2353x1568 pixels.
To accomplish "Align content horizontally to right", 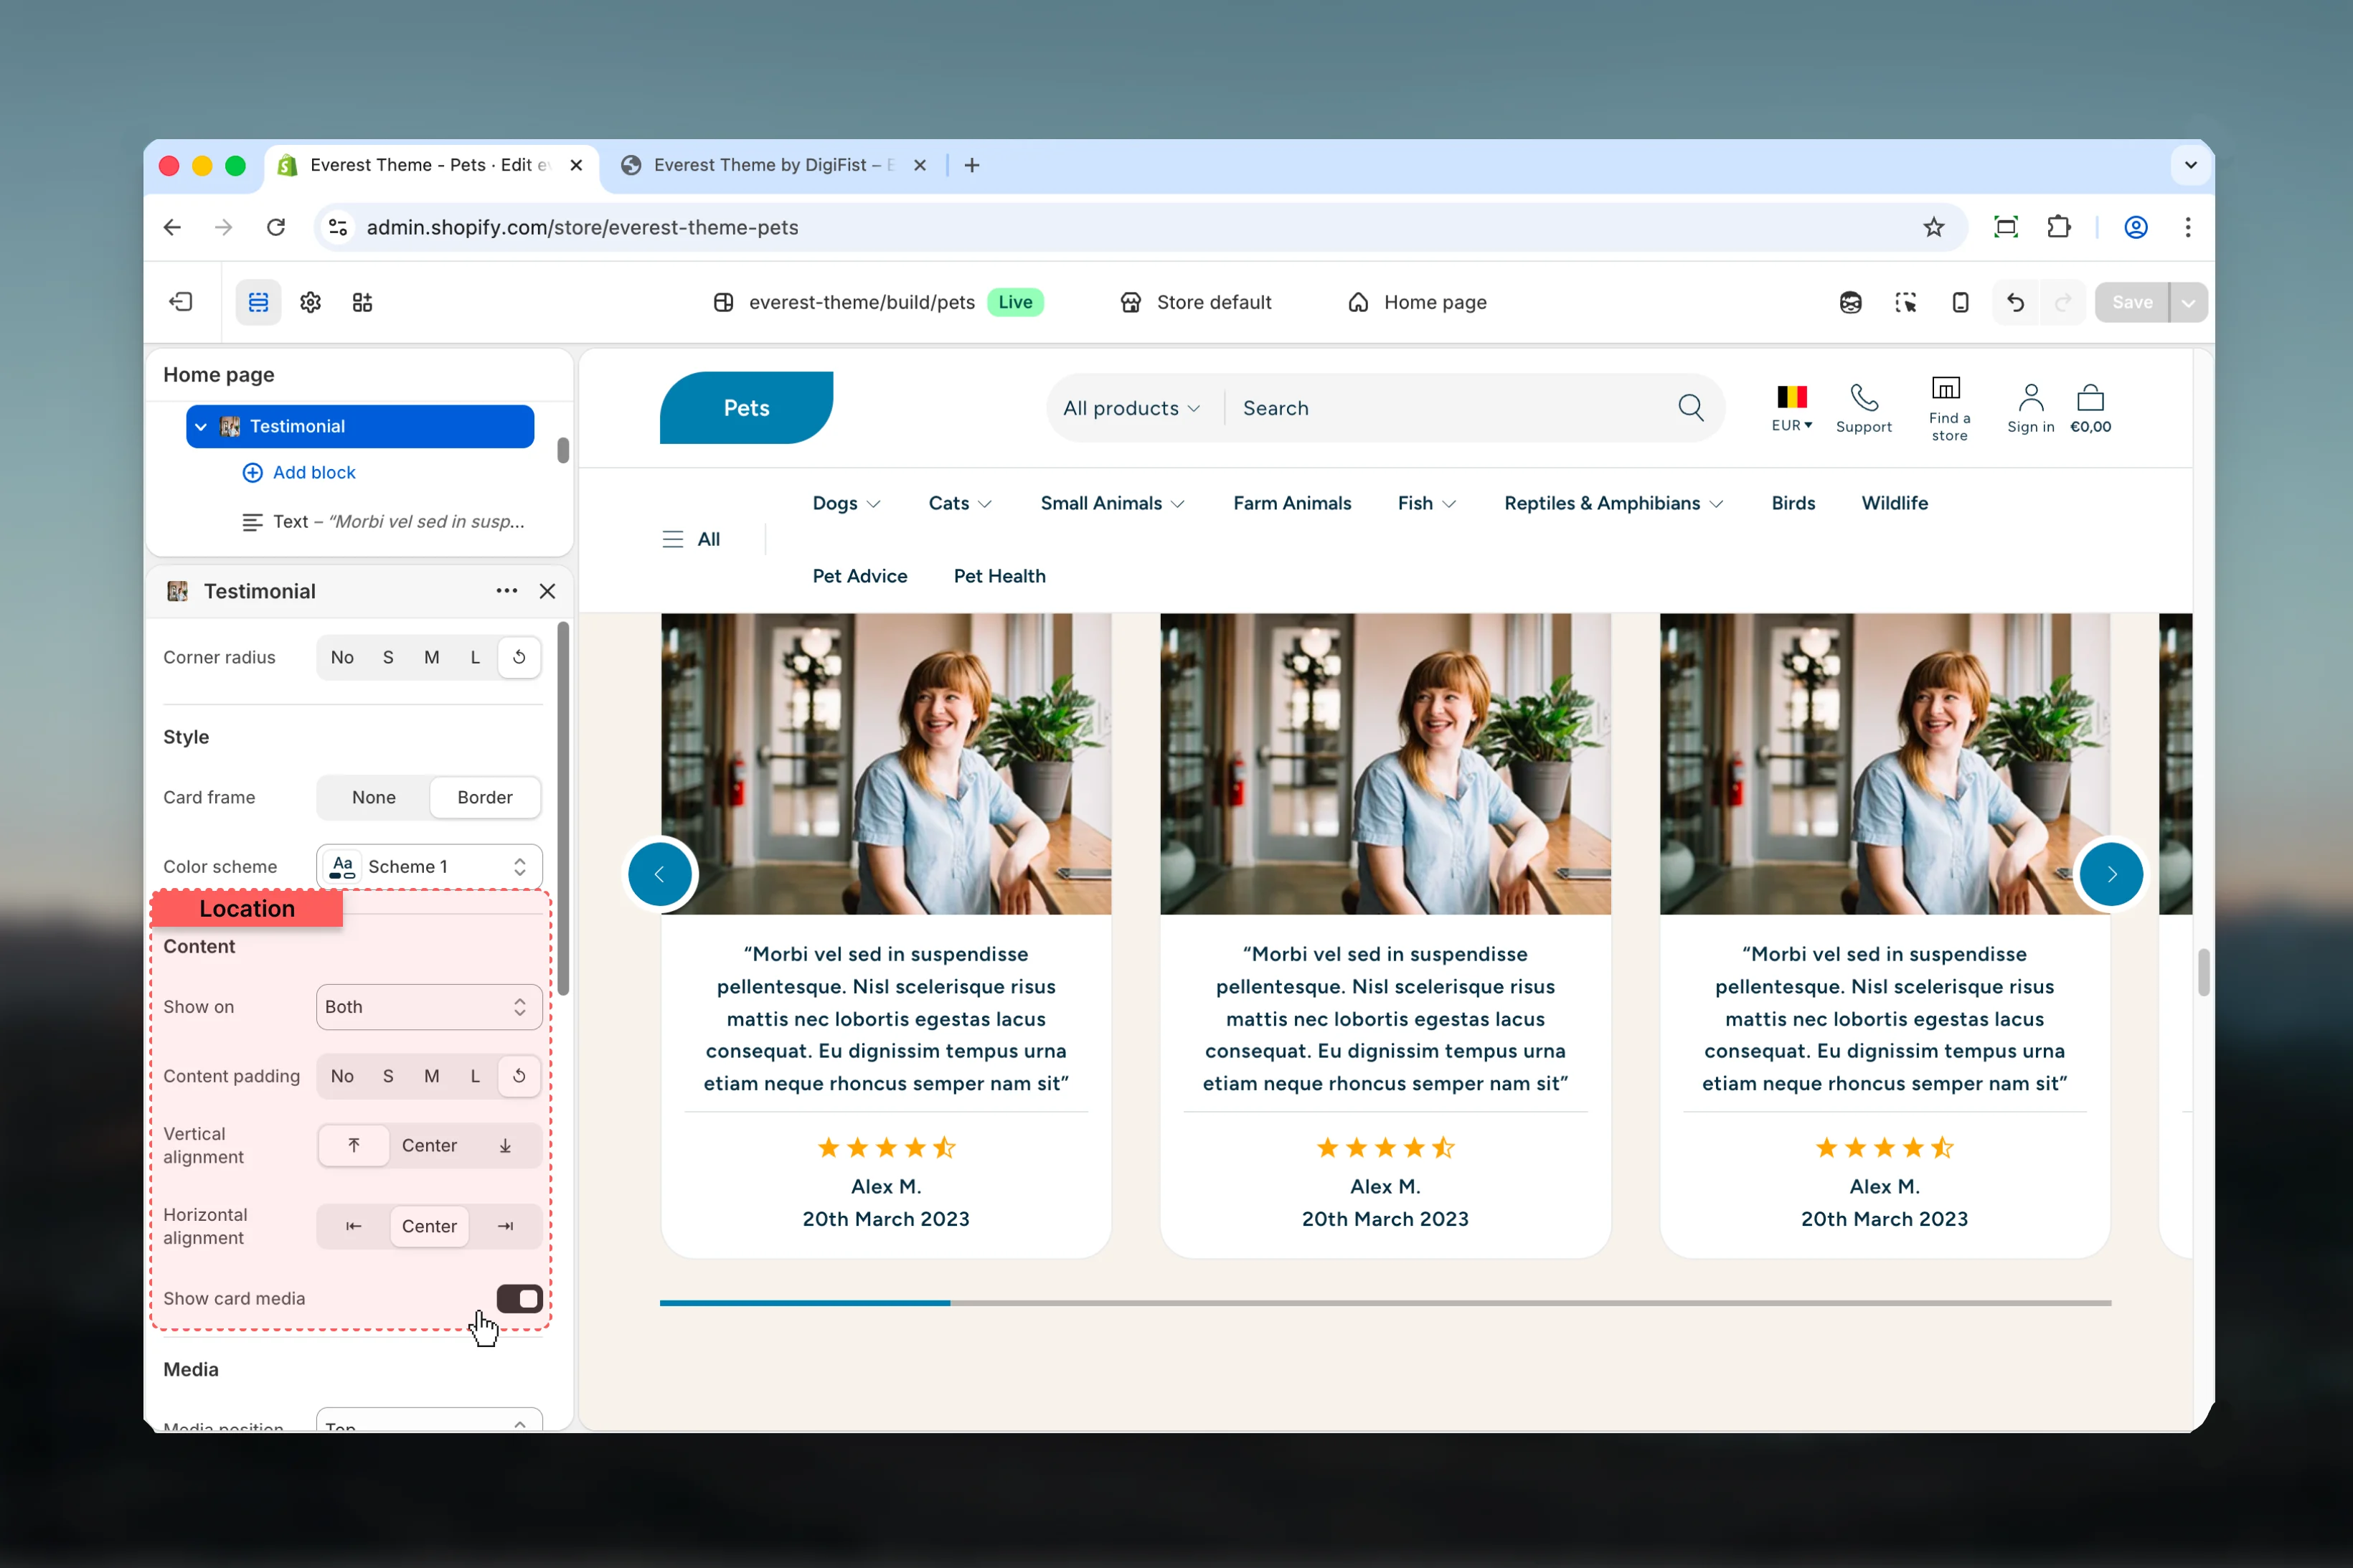I will click(505, 1226).
